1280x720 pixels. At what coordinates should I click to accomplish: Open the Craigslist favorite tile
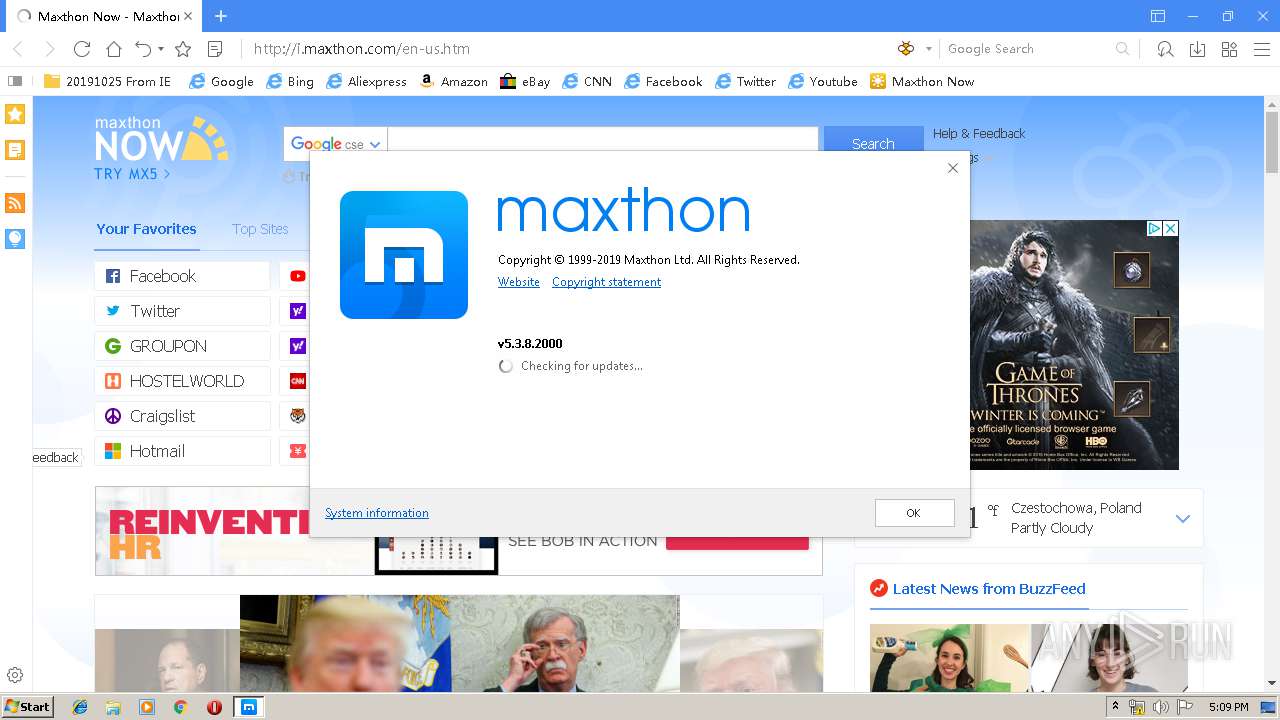click(183, 416)
